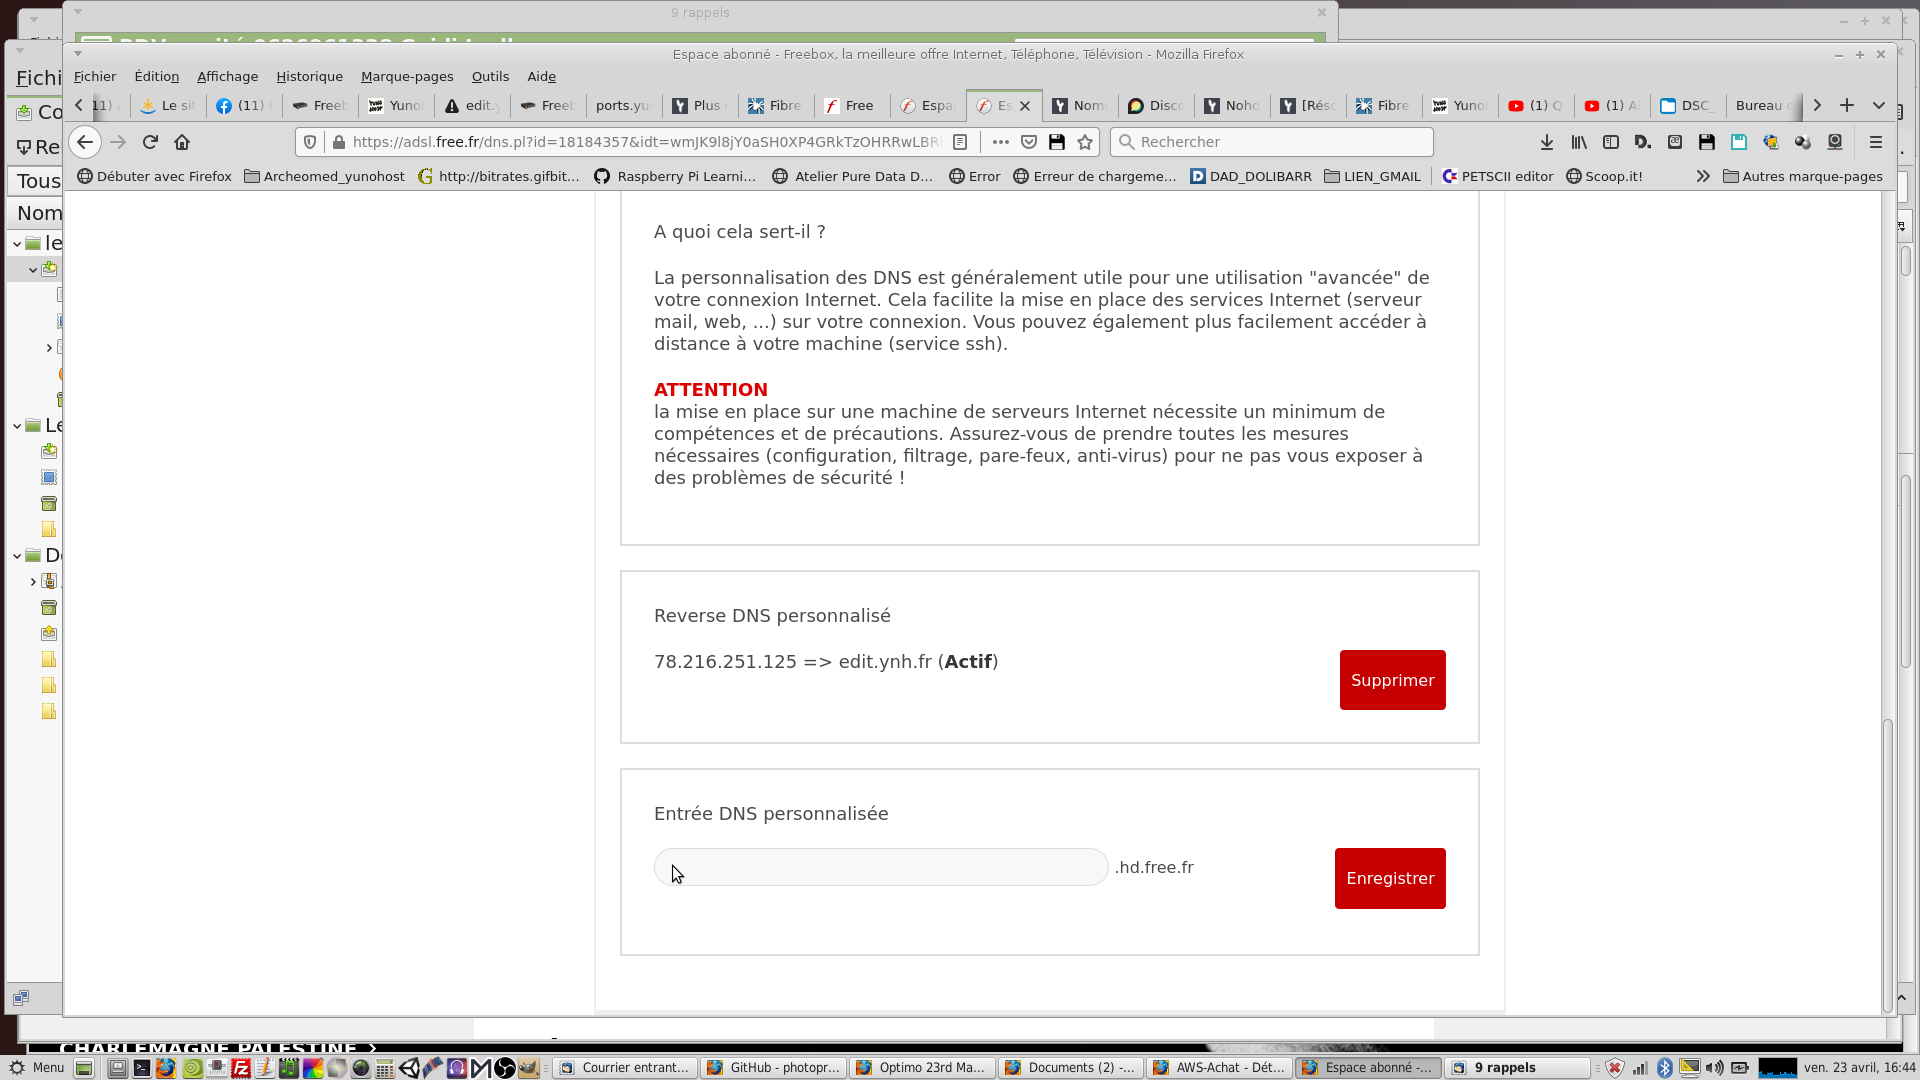
Task: Open taskbar GitHub photopr window
Action: click(x=774, y=1067)
